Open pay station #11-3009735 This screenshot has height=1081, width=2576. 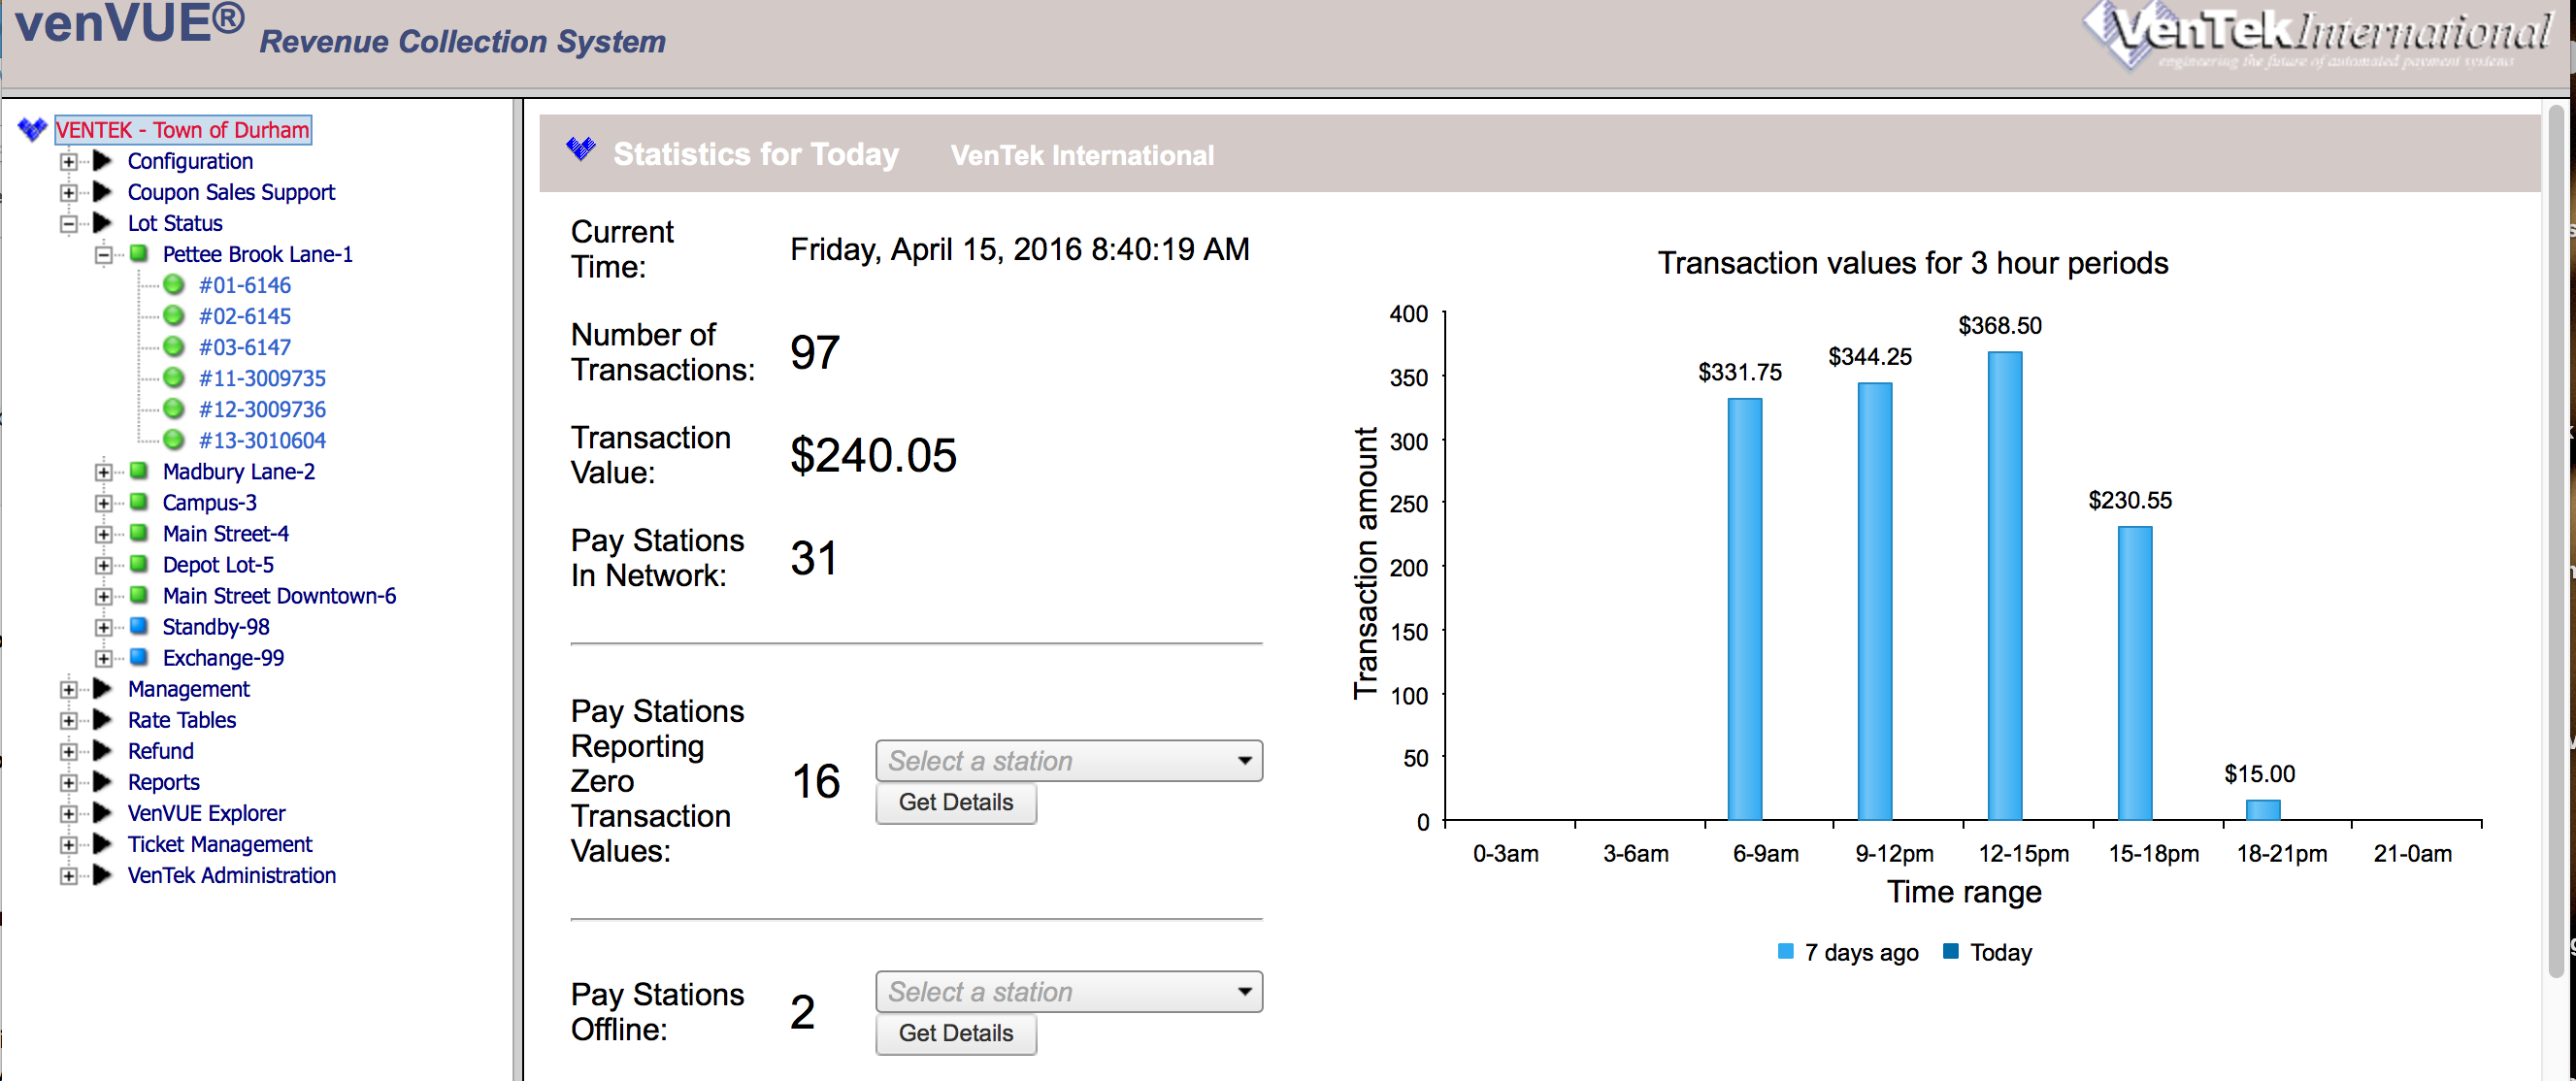tap(262, 378)
